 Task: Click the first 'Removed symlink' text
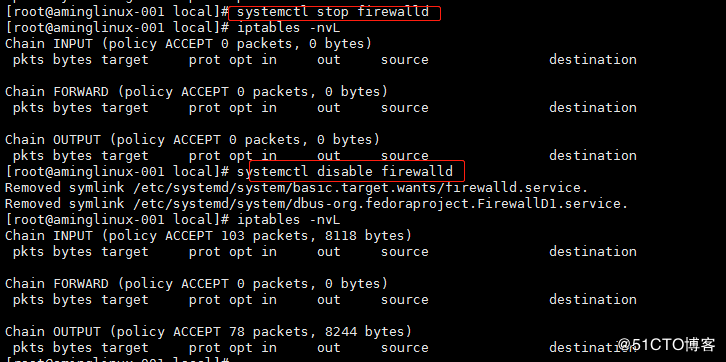(x=65, y=188)
